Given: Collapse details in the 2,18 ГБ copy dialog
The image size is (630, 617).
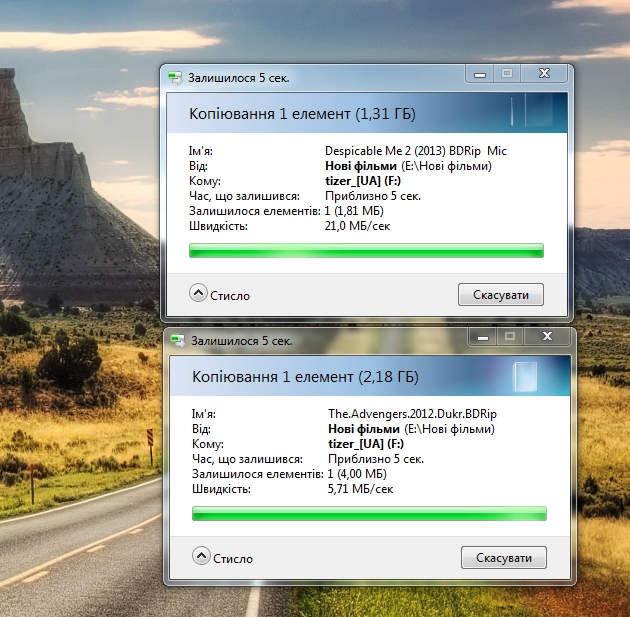Looking at the screenshot, I should point(201,556).
